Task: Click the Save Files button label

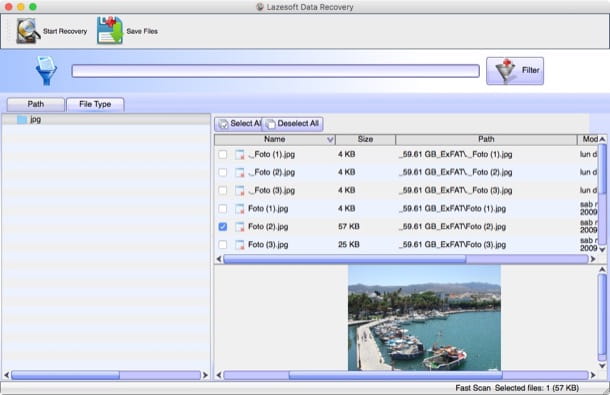Action: coord(142,31)
